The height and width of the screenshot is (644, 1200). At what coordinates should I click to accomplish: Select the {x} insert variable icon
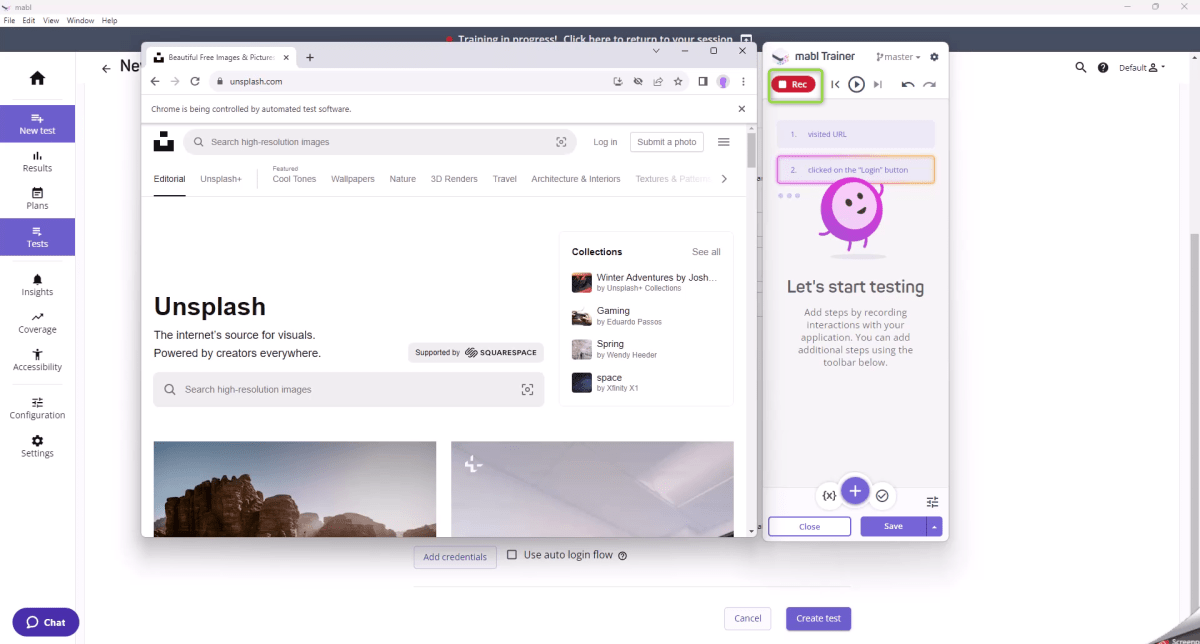coord(829,495)
